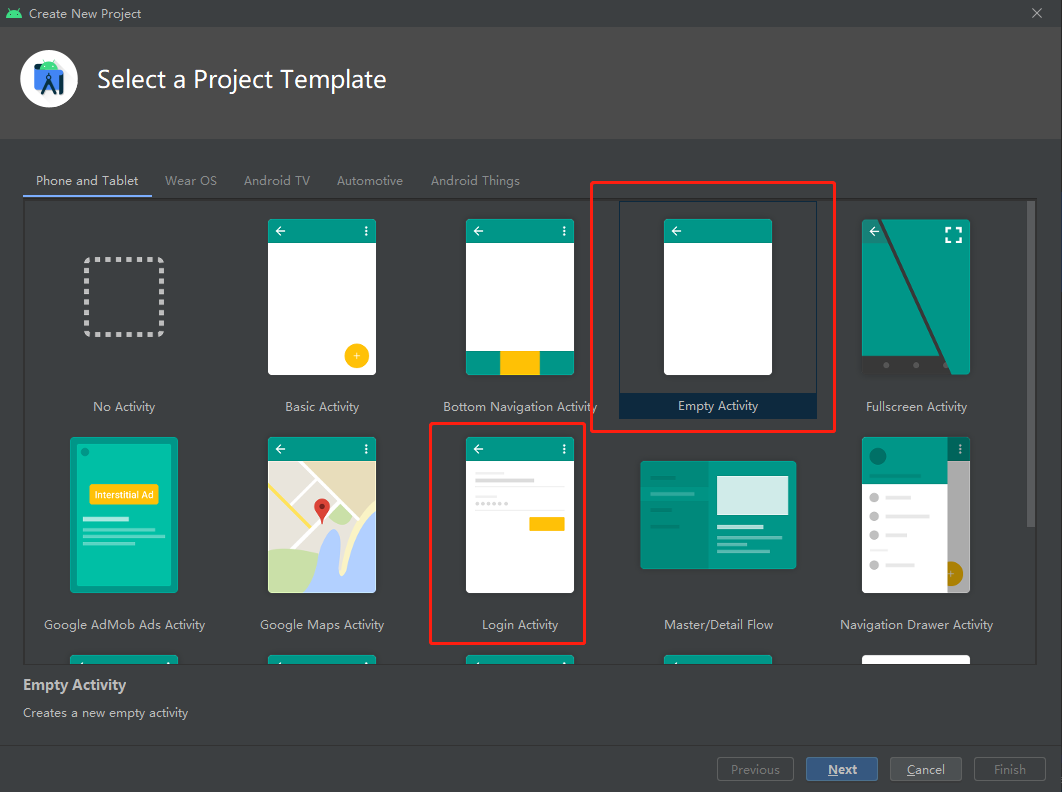Image resolution: width=1062 pixels, height=792 pixels.
Task: Pick the Bottom Navigation Activity thumbnail
Action: coord(519,297)
